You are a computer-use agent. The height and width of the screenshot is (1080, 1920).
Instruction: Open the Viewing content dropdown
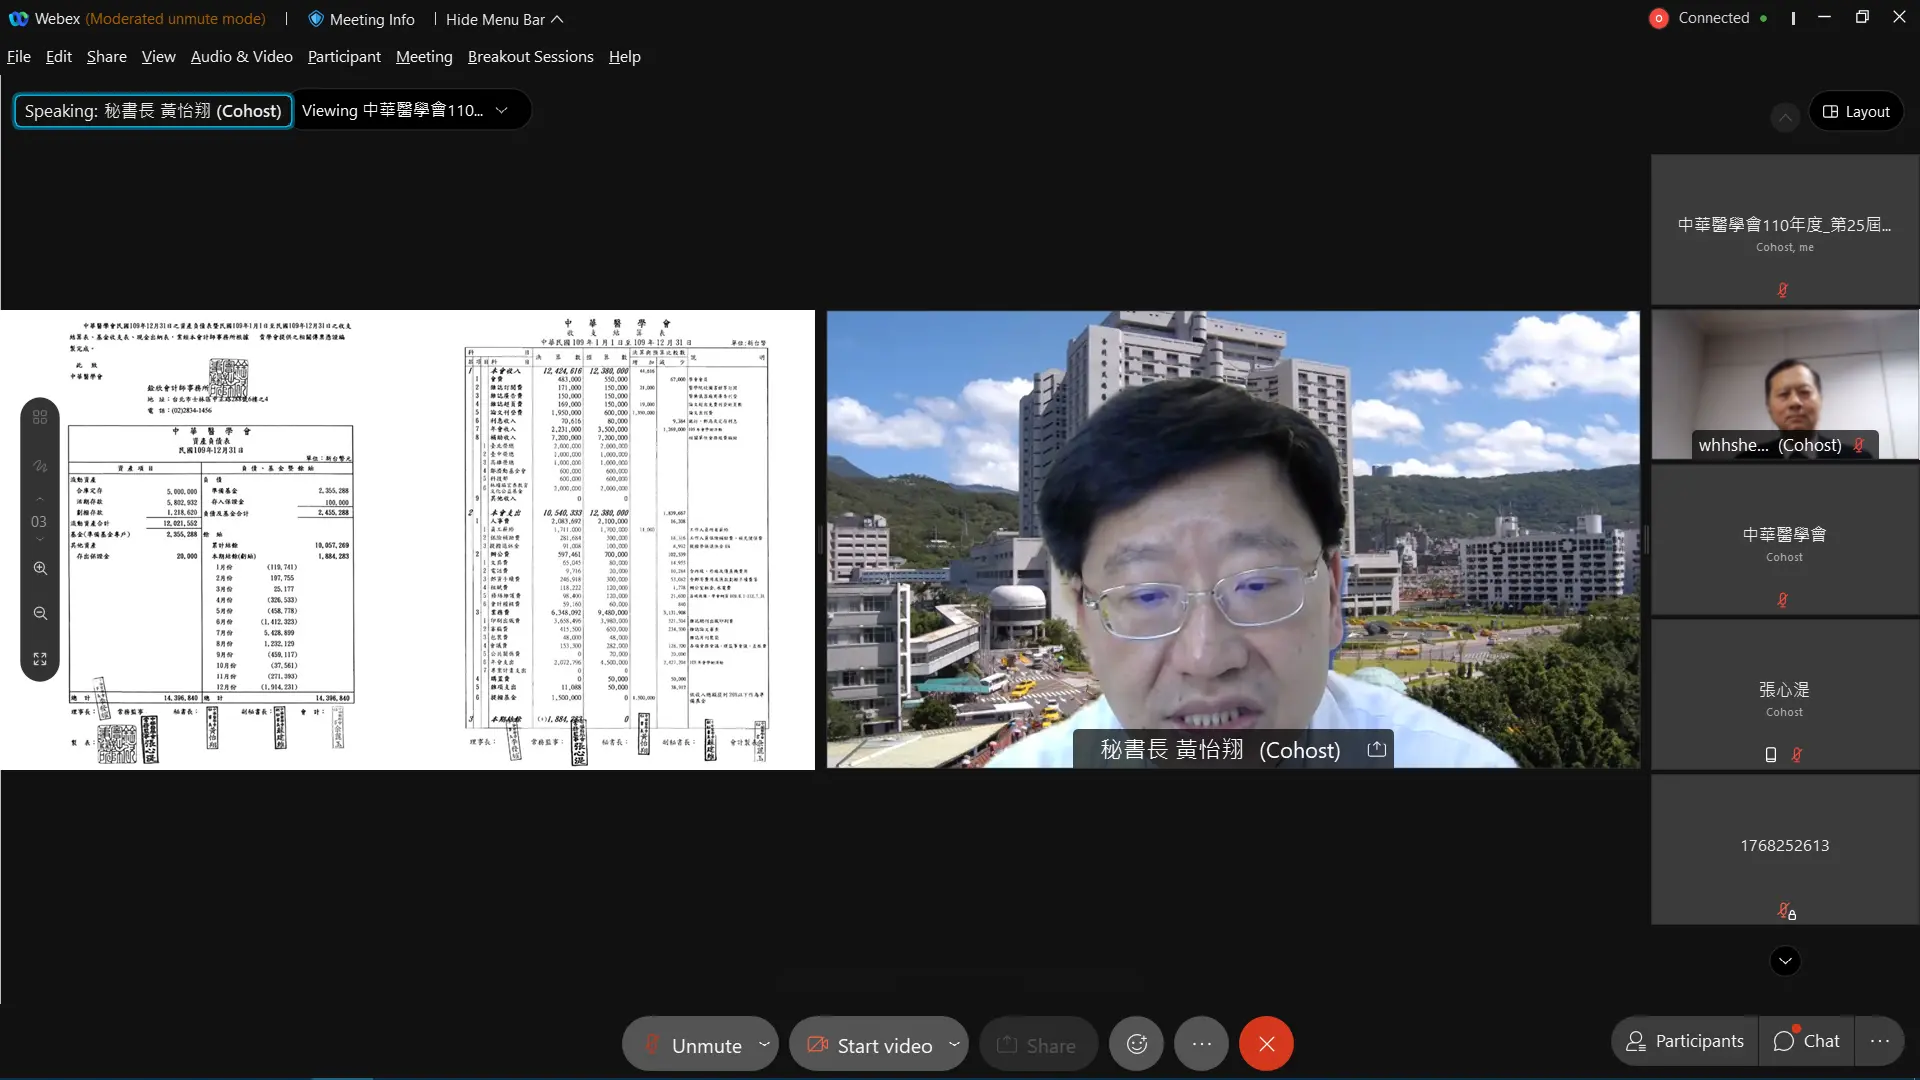502,110
